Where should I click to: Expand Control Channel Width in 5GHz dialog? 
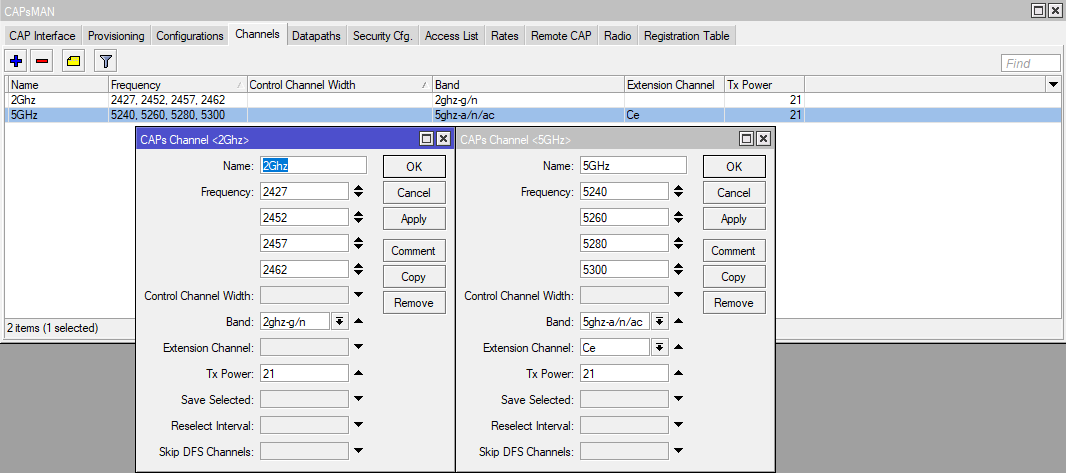coord(678,295)
